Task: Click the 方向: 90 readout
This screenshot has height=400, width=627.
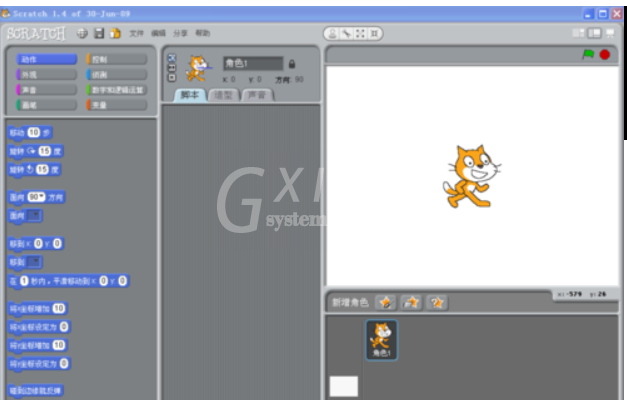Action: [x=289, y=80]
